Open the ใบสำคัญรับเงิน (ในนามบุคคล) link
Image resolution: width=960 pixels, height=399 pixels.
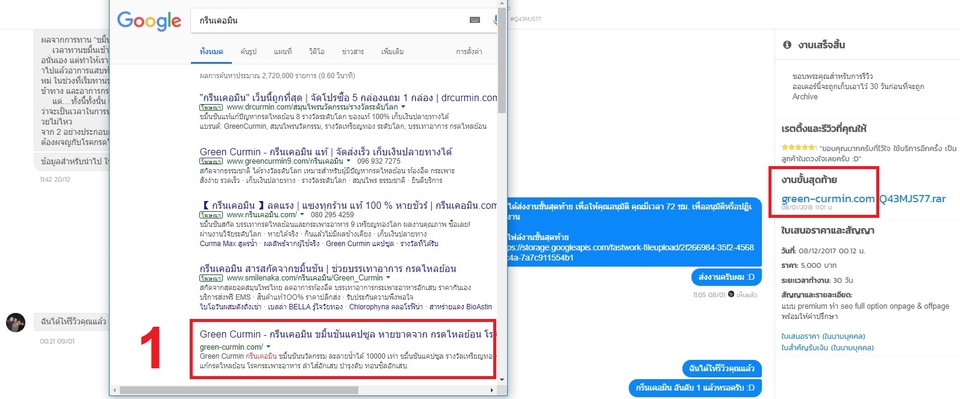[828, 348]
